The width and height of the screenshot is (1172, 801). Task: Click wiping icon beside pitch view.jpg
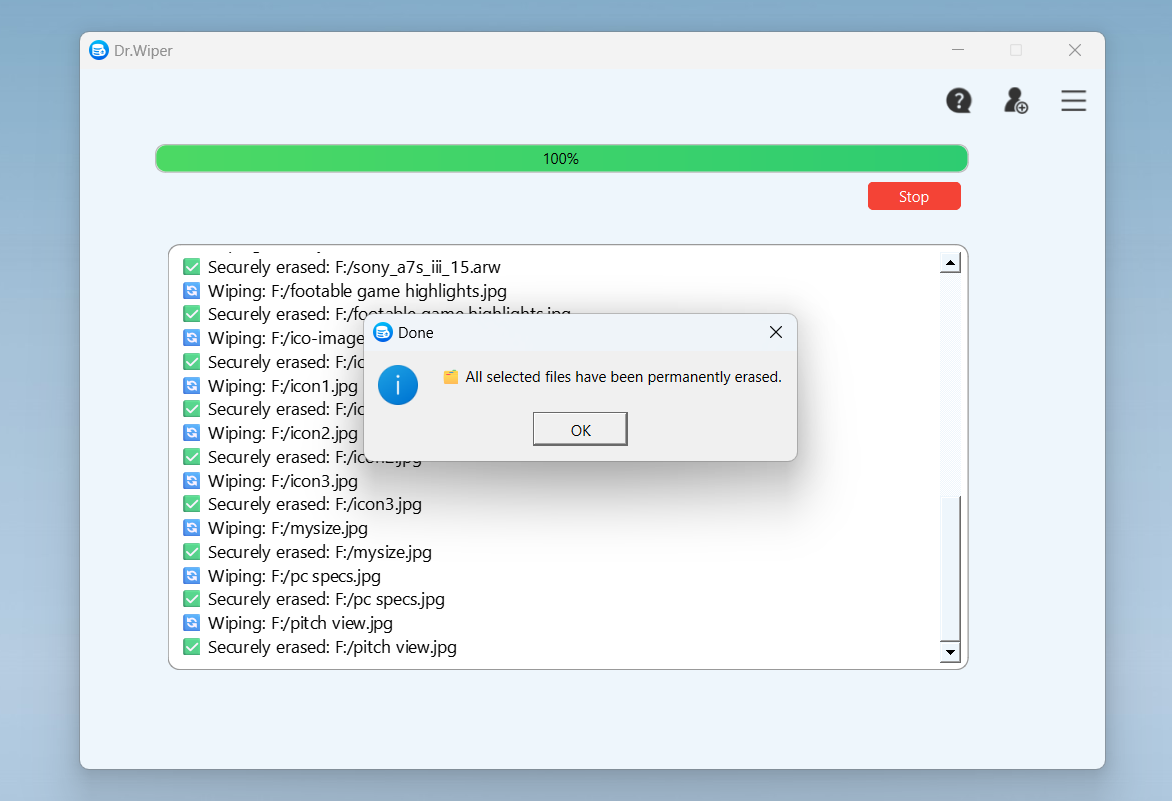coord(192,623)
